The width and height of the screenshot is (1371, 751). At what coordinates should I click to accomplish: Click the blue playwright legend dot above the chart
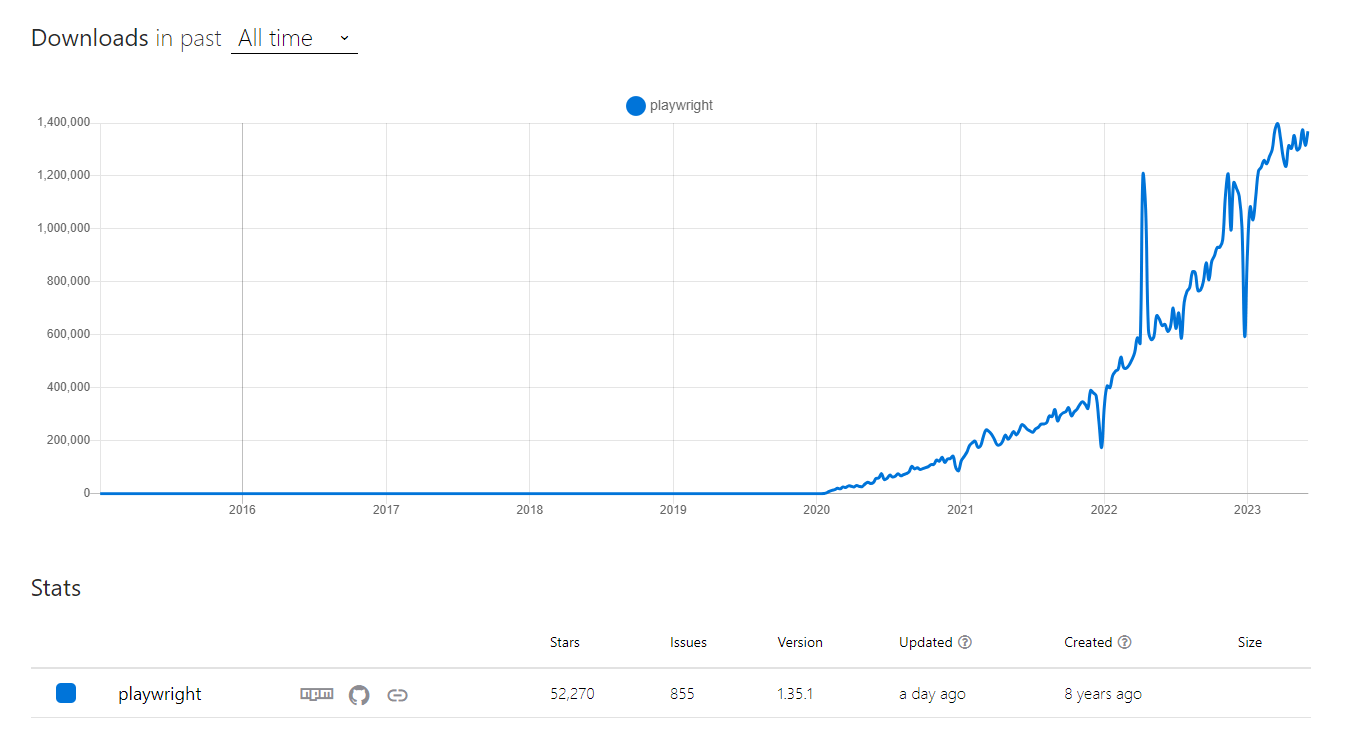click(635, 105)
